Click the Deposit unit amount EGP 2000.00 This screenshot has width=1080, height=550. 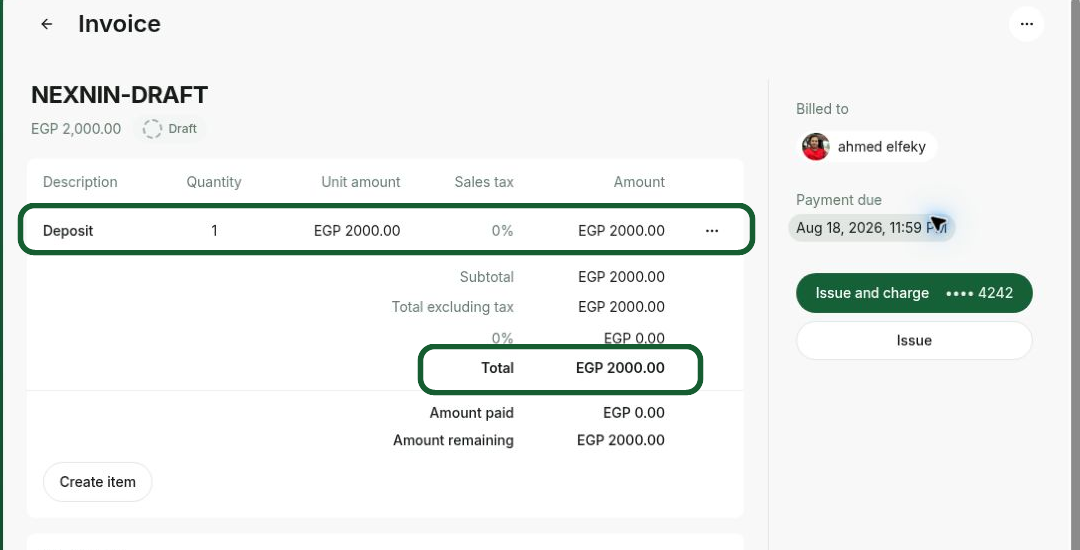pyautogui.click(x=357, y=231)
